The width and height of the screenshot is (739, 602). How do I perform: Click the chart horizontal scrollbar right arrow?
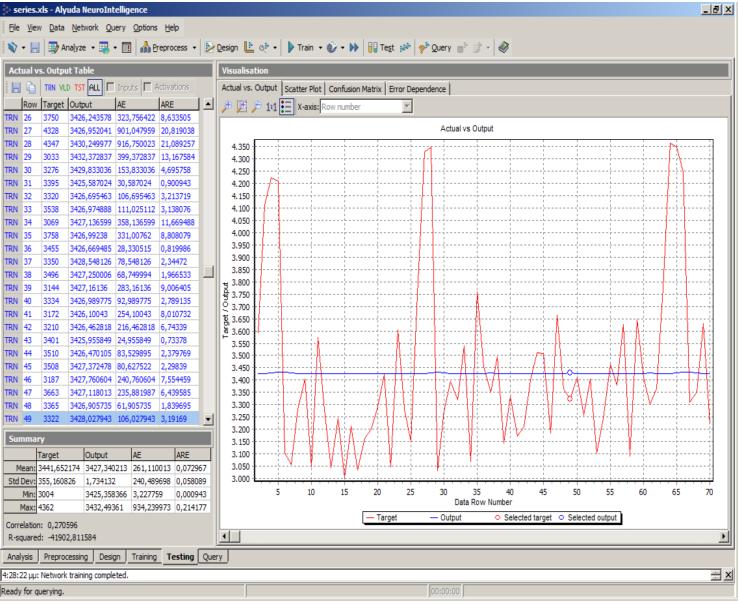coord(723,536)
